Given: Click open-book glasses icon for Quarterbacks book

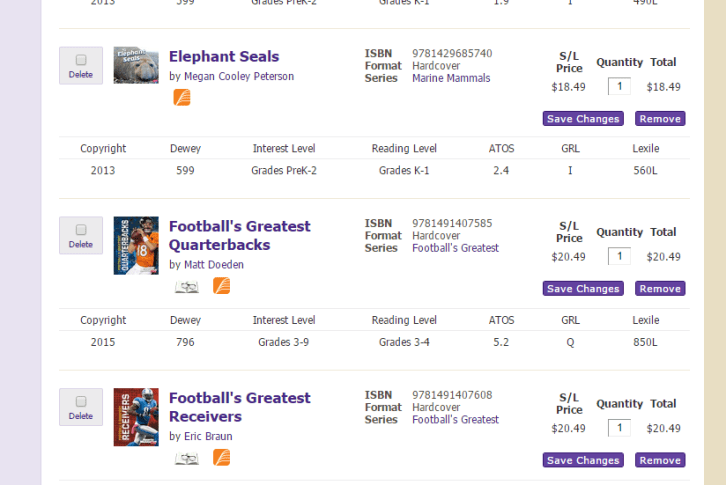Looking at the screenshot, I should (187, 287).
